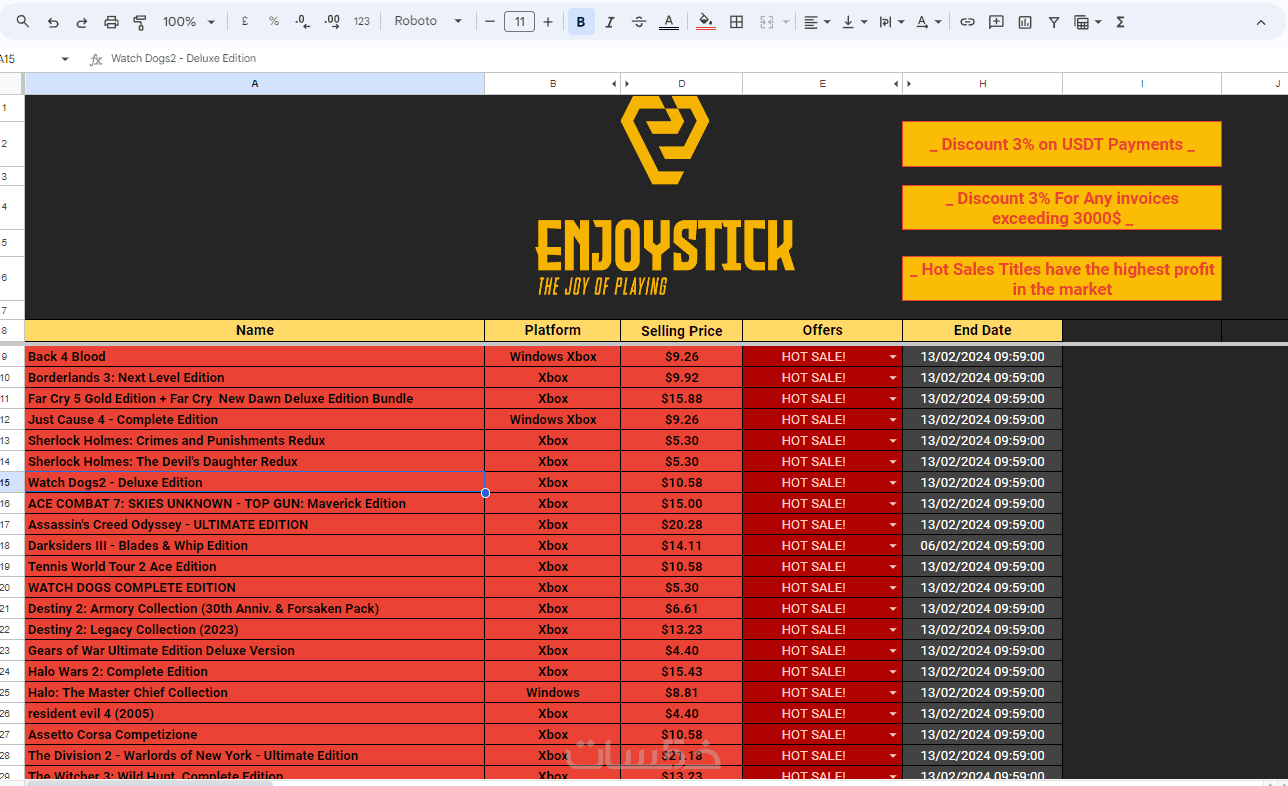The height and width of the screenshot is (786, 1288).
Task: Format as currency with the £ button
Action: (245, 22)
